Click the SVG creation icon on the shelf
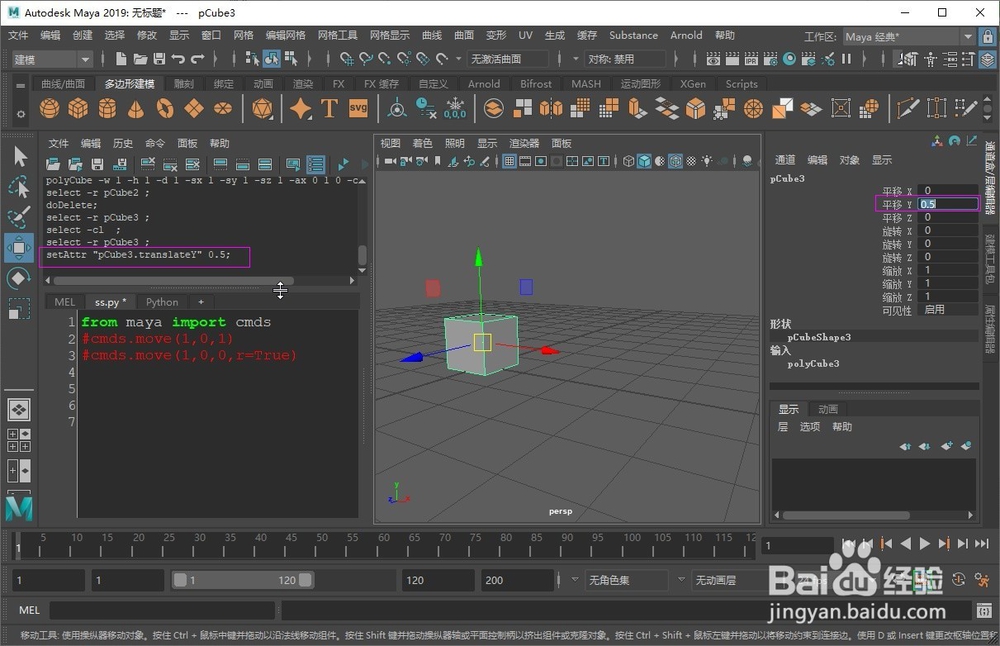This screenshot has width=1000, height=646. (356, 107)
